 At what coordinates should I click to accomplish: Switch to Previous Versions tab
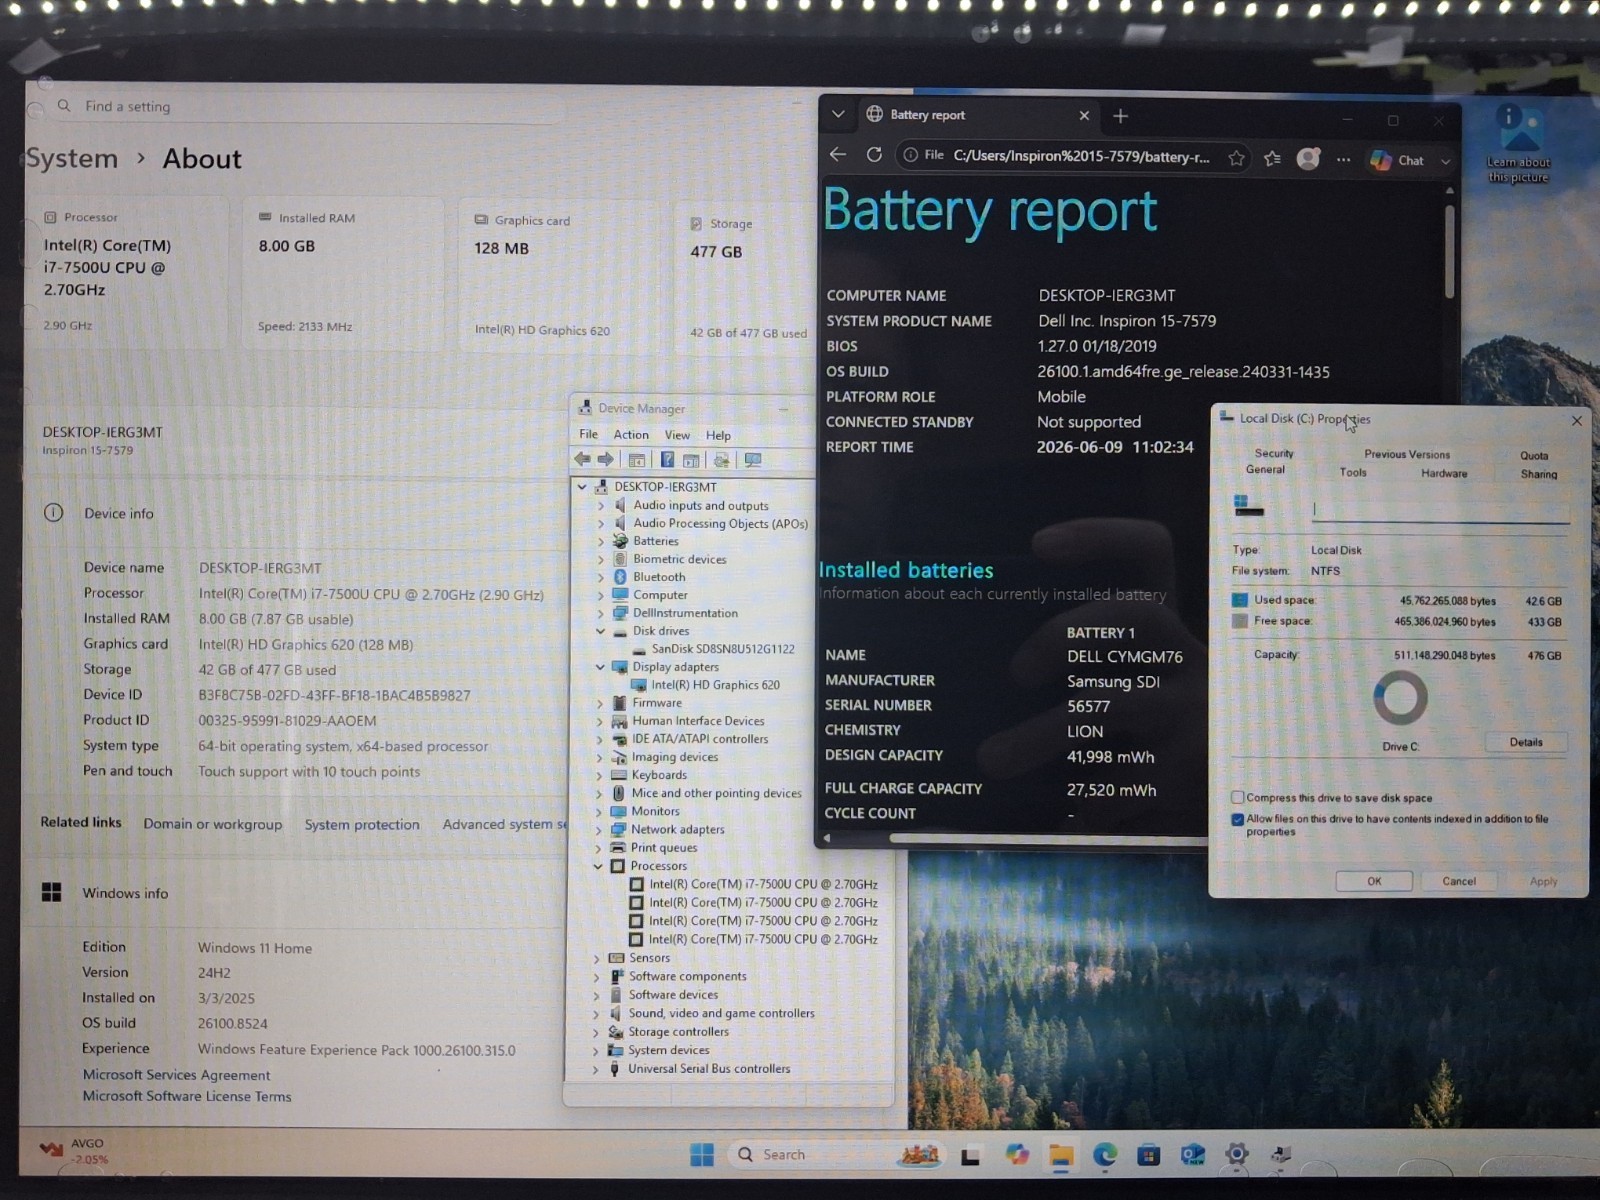point(1407,454)
